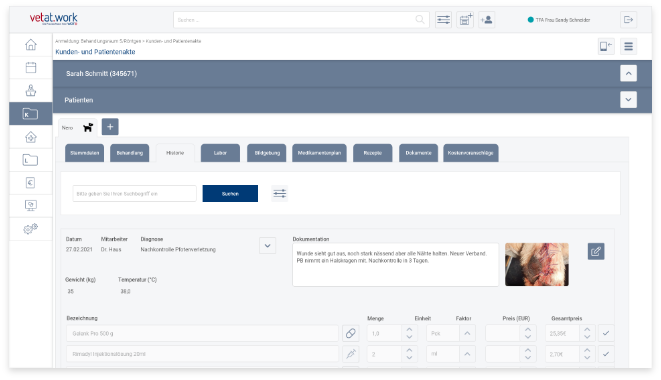Open history filter sliders icon
The image size is (661, 380).
279,194
